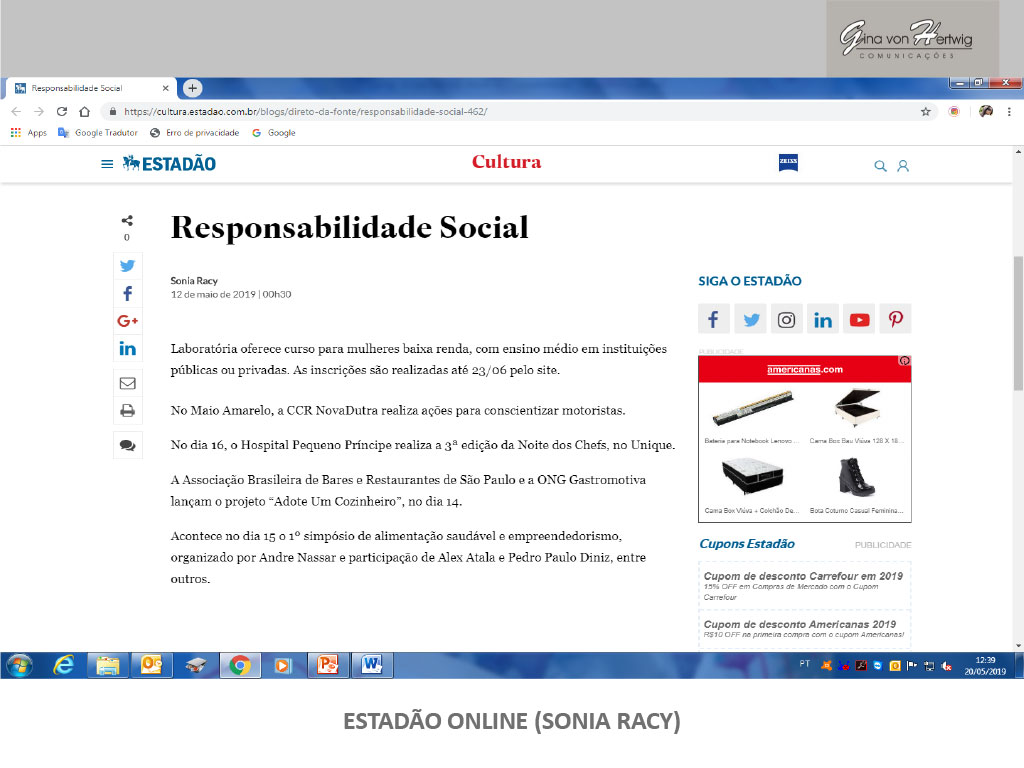
Task: Click the Bateria para Notebook Lenovo product
Action: click(752, 415)
